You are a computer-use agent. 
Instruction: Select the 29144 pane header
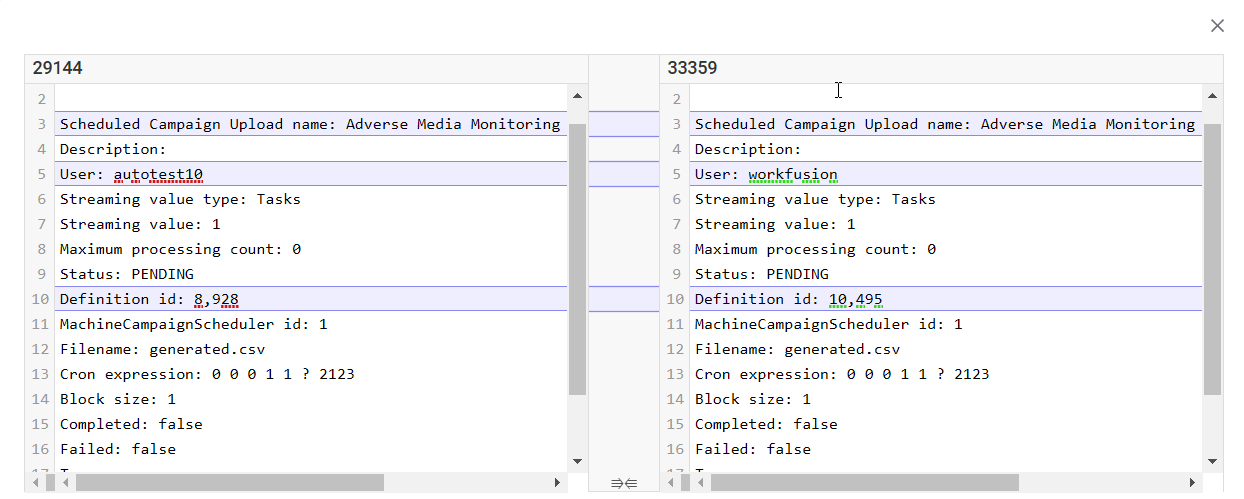tap(306, 68)
